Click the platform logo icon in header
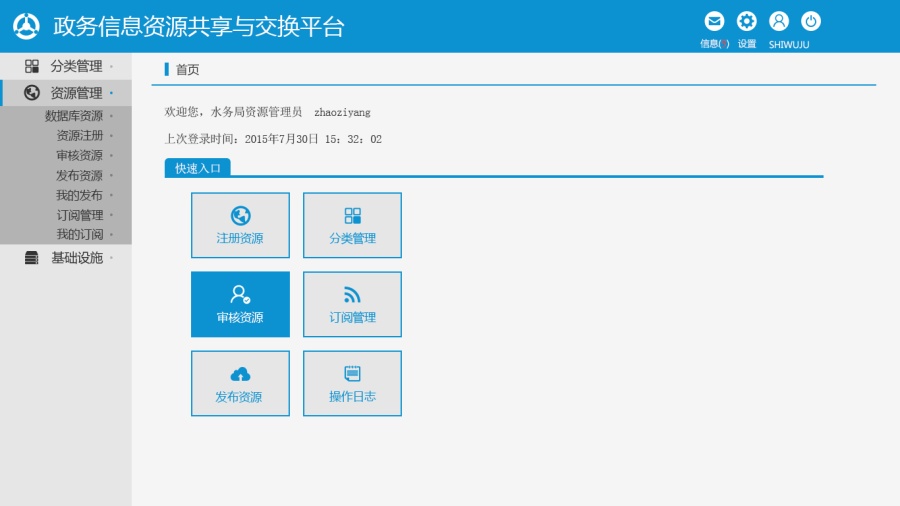 (26, 26)
